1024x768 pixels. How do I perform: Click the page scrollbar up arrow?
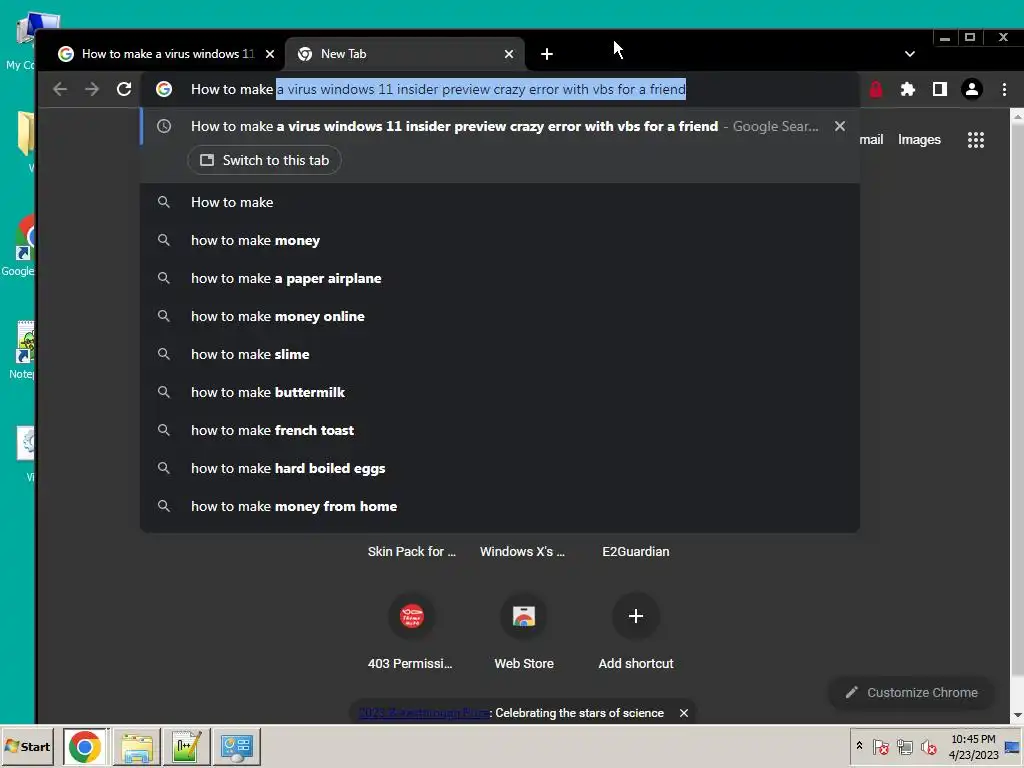pyautogui.click(x=1017, y=118)
